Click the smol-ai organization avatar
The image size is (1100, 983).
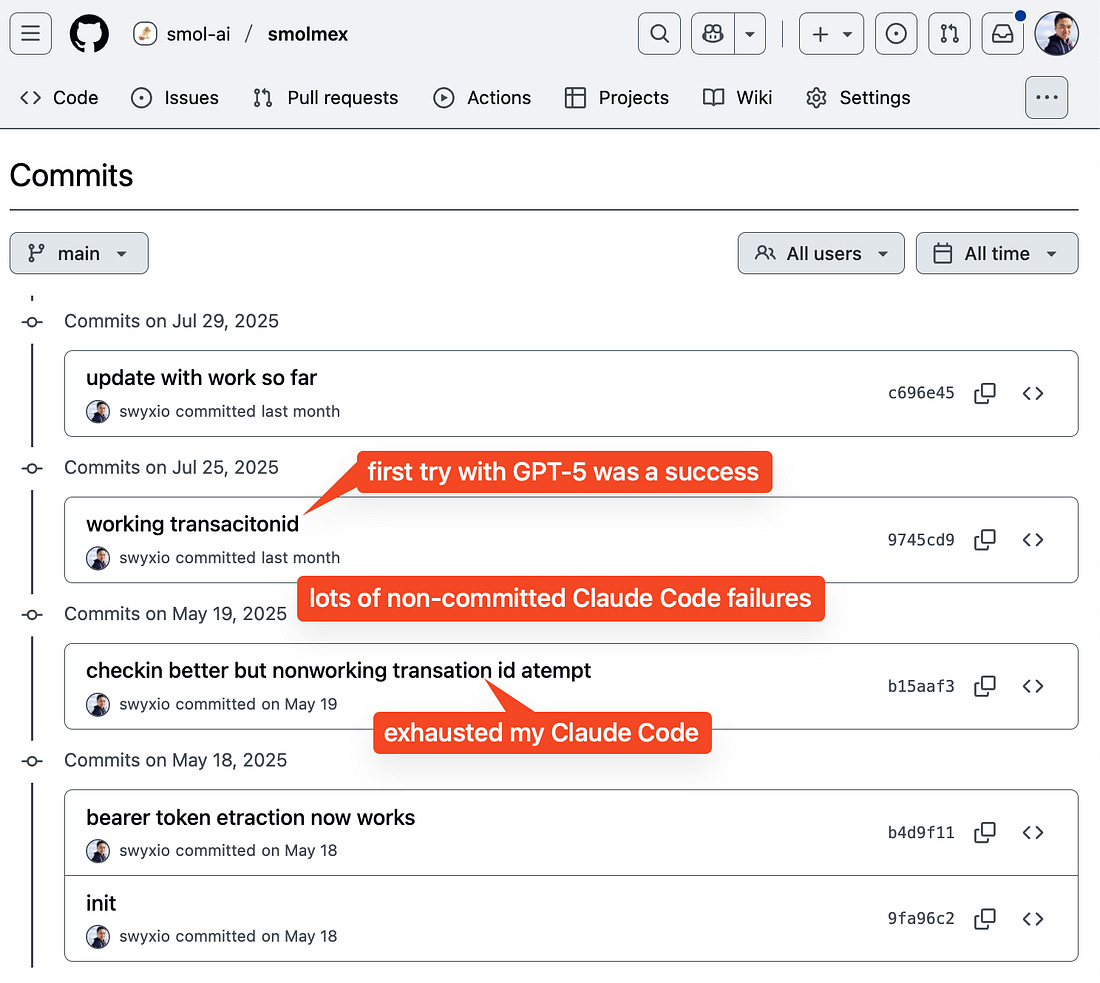145,34
